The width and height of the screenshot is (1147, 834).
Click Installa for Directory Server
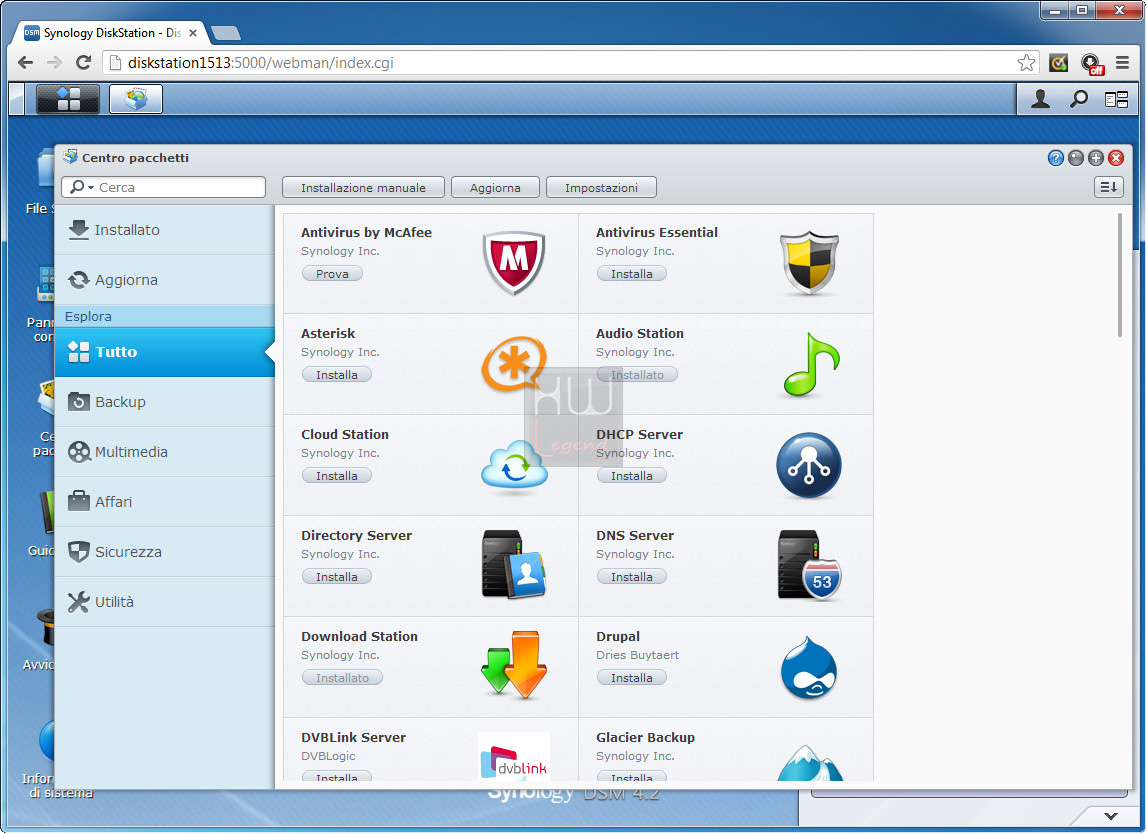tap(336, 576)
